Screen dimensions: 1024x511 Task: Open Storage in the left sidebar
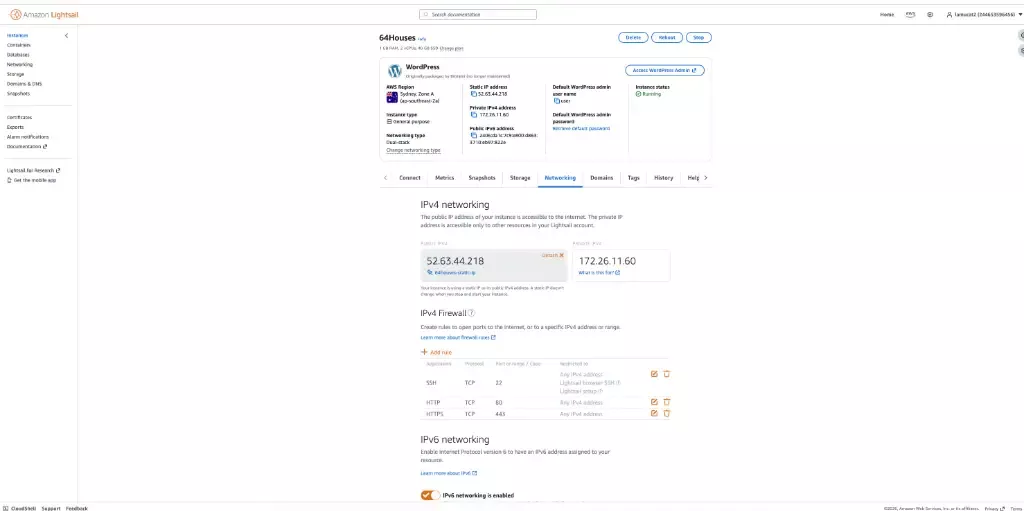point(16,74)
